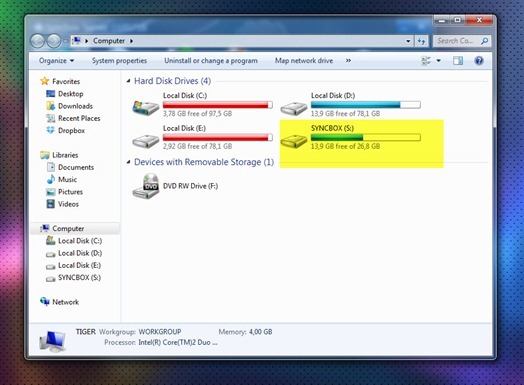Screen dimensions: 524x385
Task: Select Network in the navigation pane
Action: 66,302
